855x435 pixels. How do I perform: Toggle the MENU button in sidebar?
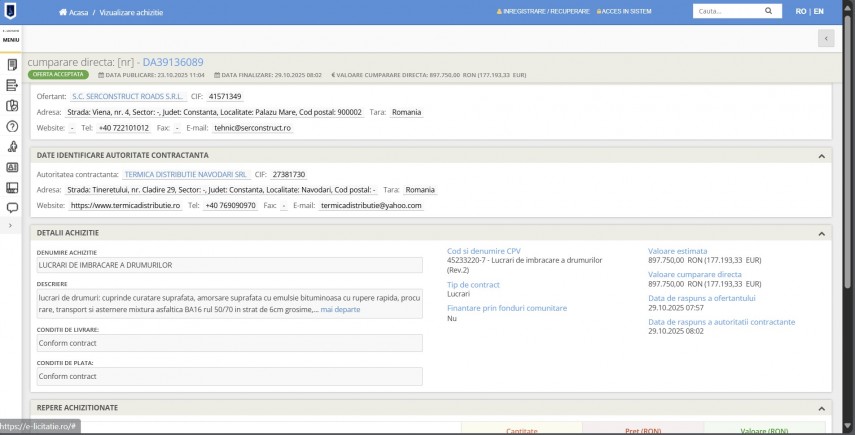[10, 39]
